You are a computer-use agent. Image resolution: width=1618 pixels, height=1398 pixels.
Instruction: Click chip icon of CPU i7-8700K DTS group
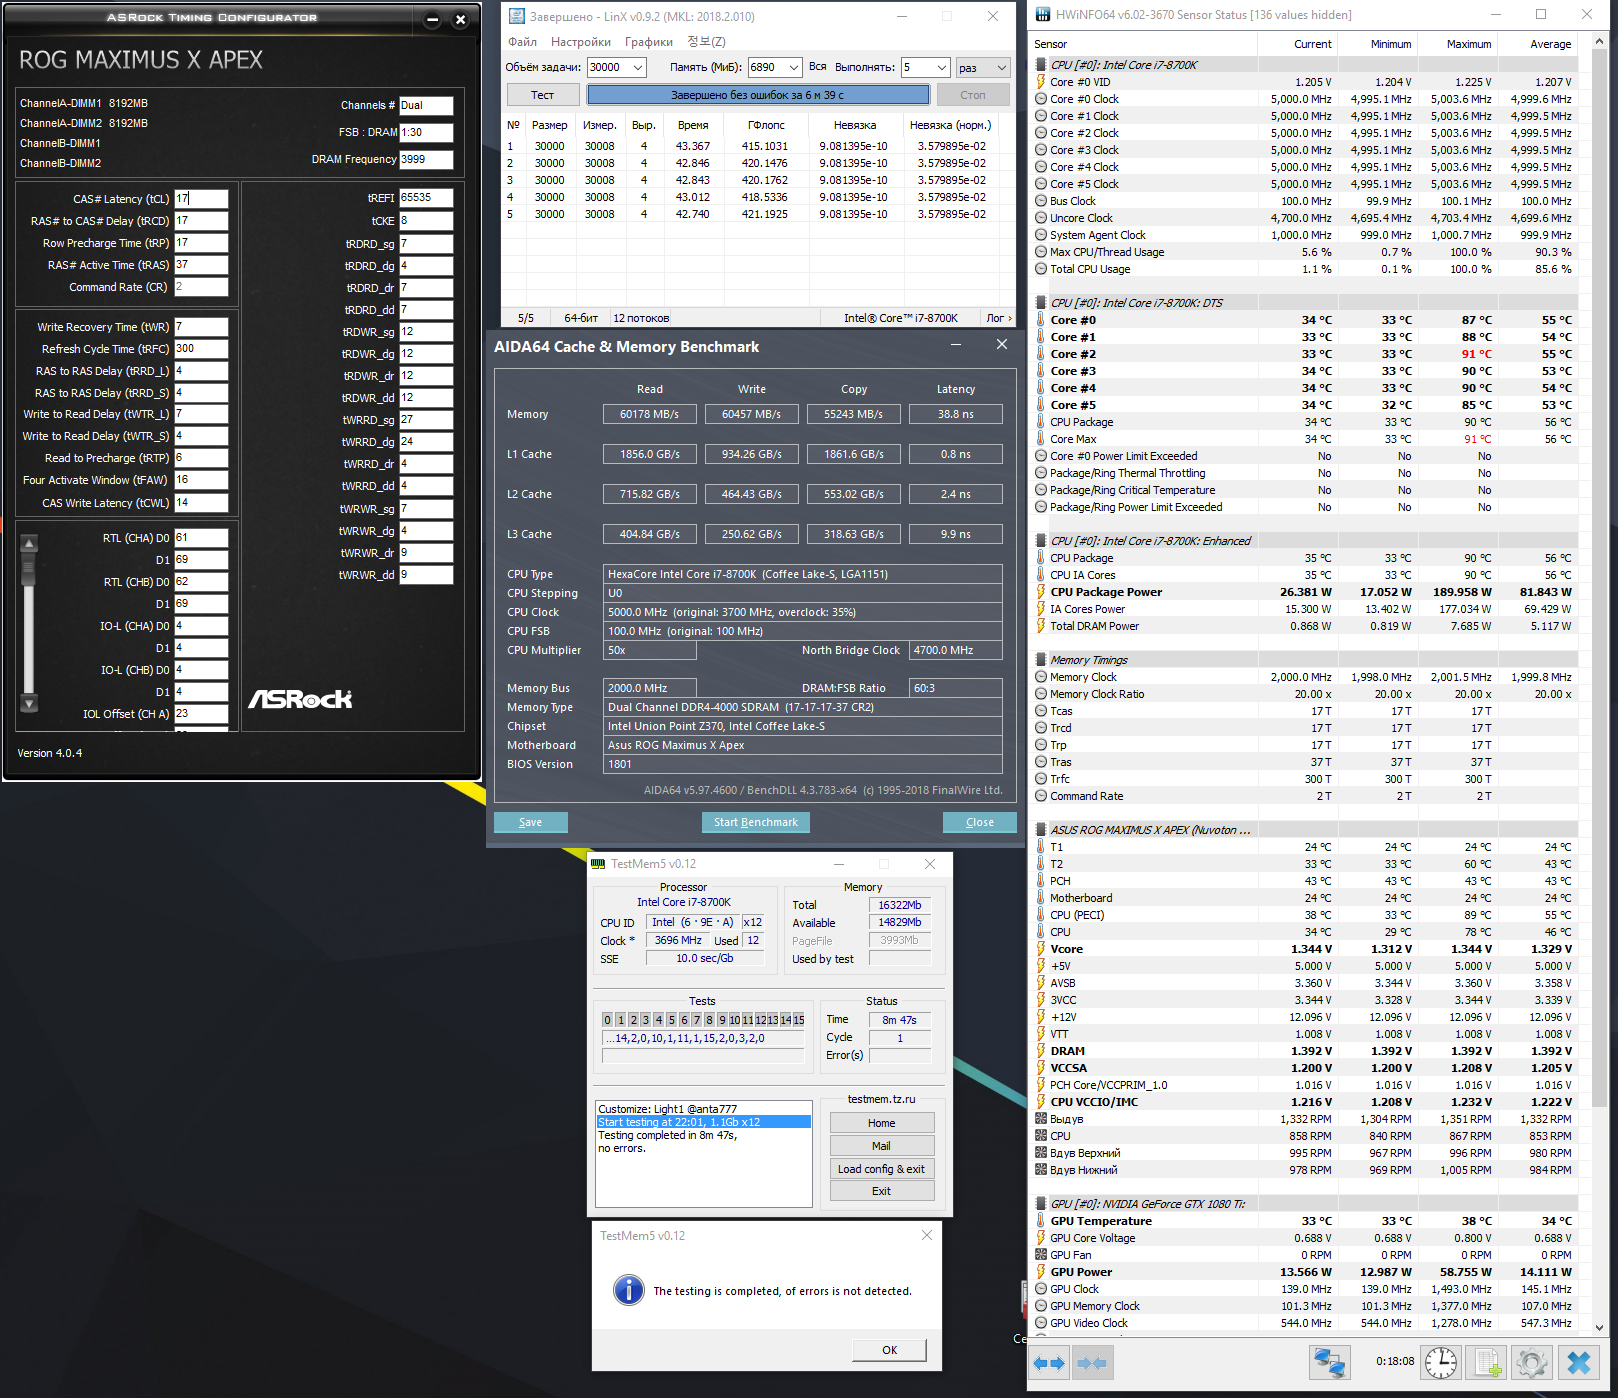(x=1041, y=303)
